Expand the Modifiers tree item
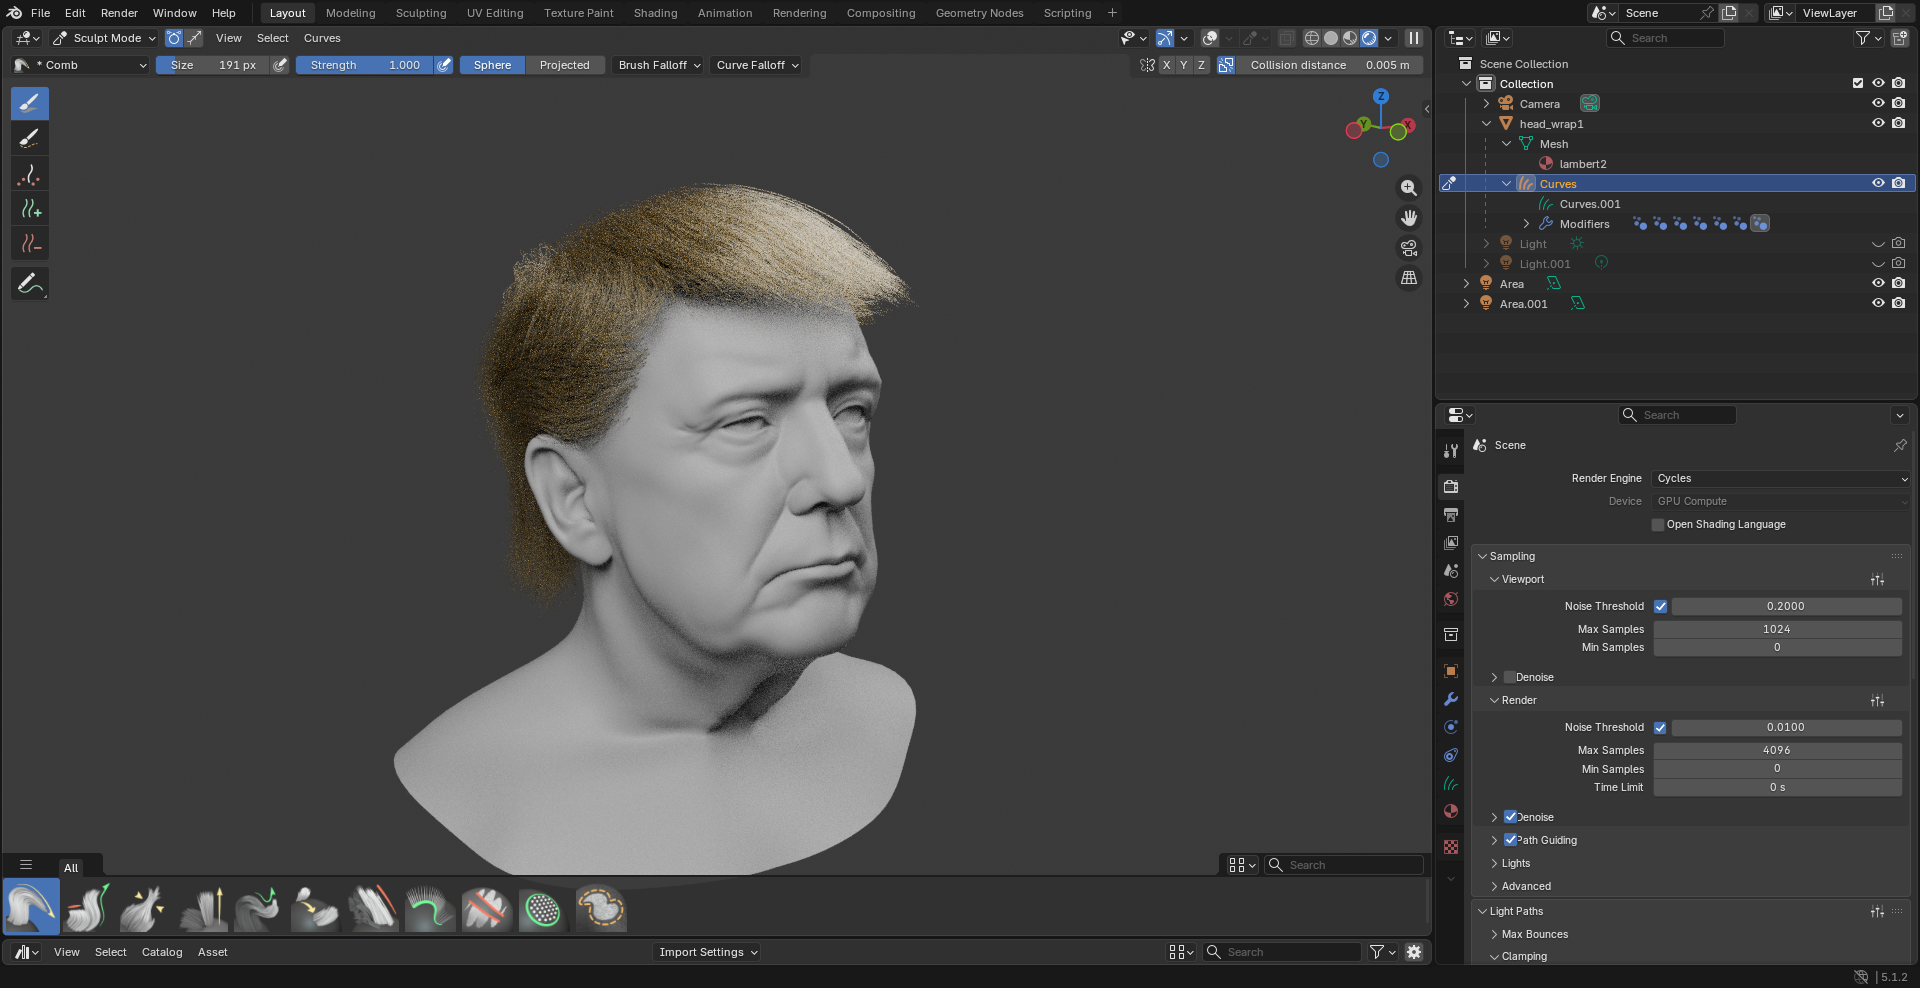The width and height of the screenshot is (1920, 988). click(x=1526, y=224)
